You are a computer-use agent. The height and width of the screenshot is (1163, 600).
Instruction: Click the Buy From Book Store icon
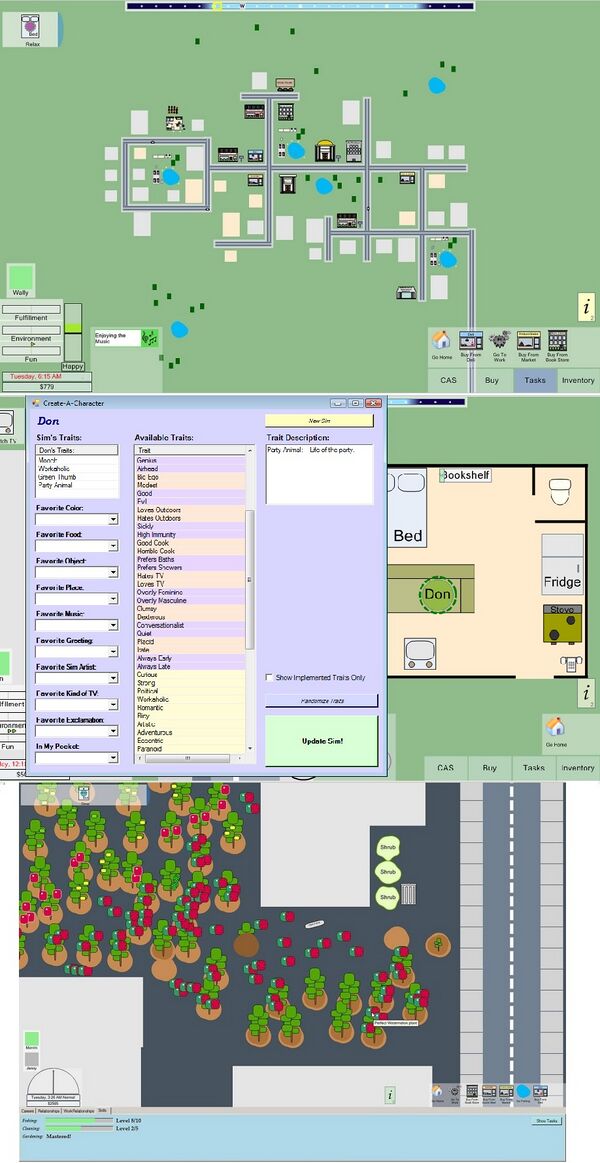(558, 341)
